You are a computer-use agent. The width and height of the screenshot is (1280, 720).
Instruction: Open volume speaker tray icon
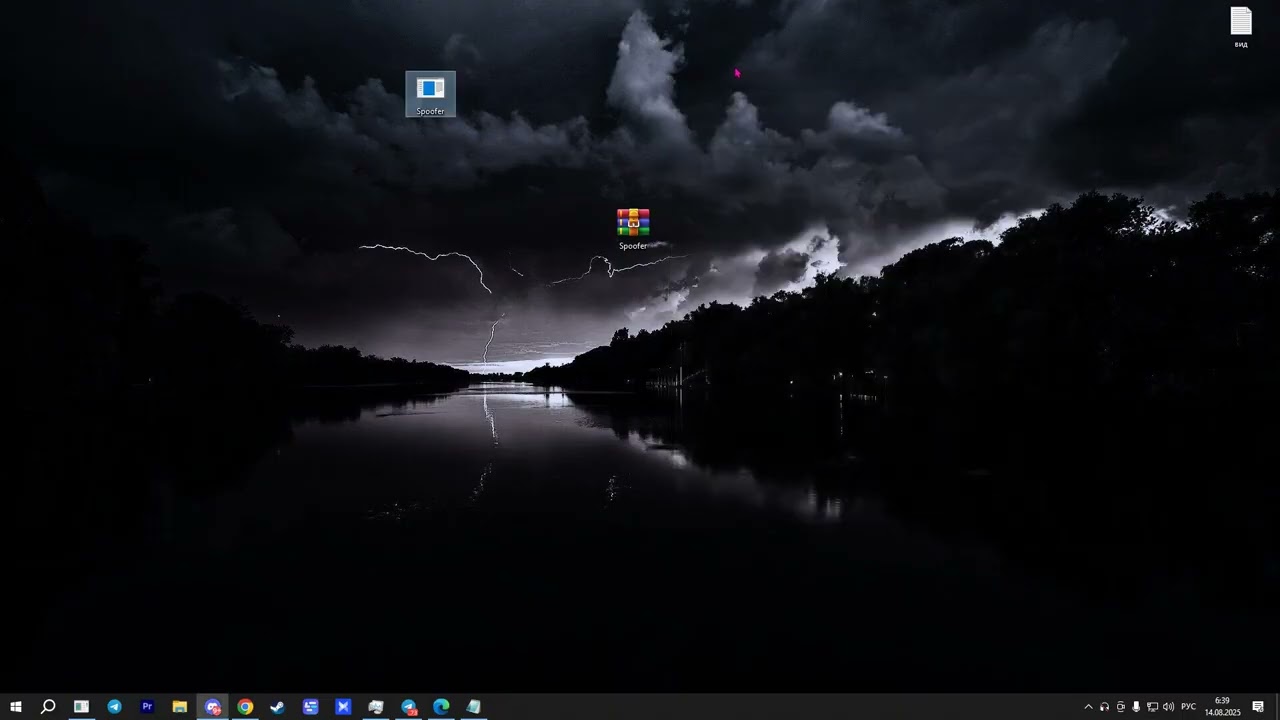click(x=1168, y=707)
